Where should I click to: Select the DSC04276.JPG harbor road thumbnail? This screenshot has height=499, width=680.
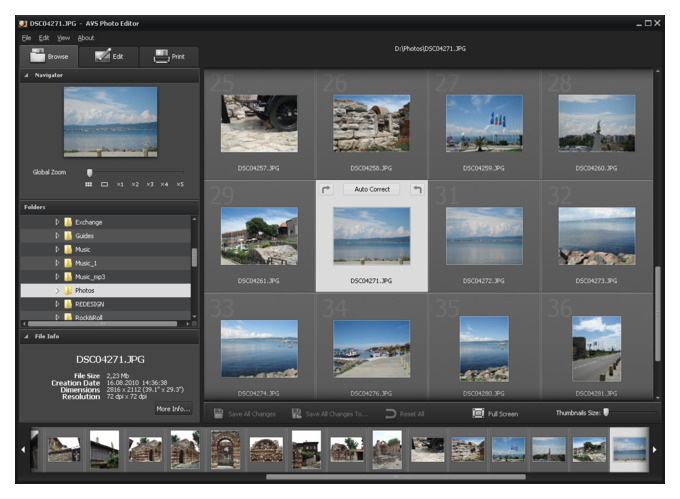372,349
